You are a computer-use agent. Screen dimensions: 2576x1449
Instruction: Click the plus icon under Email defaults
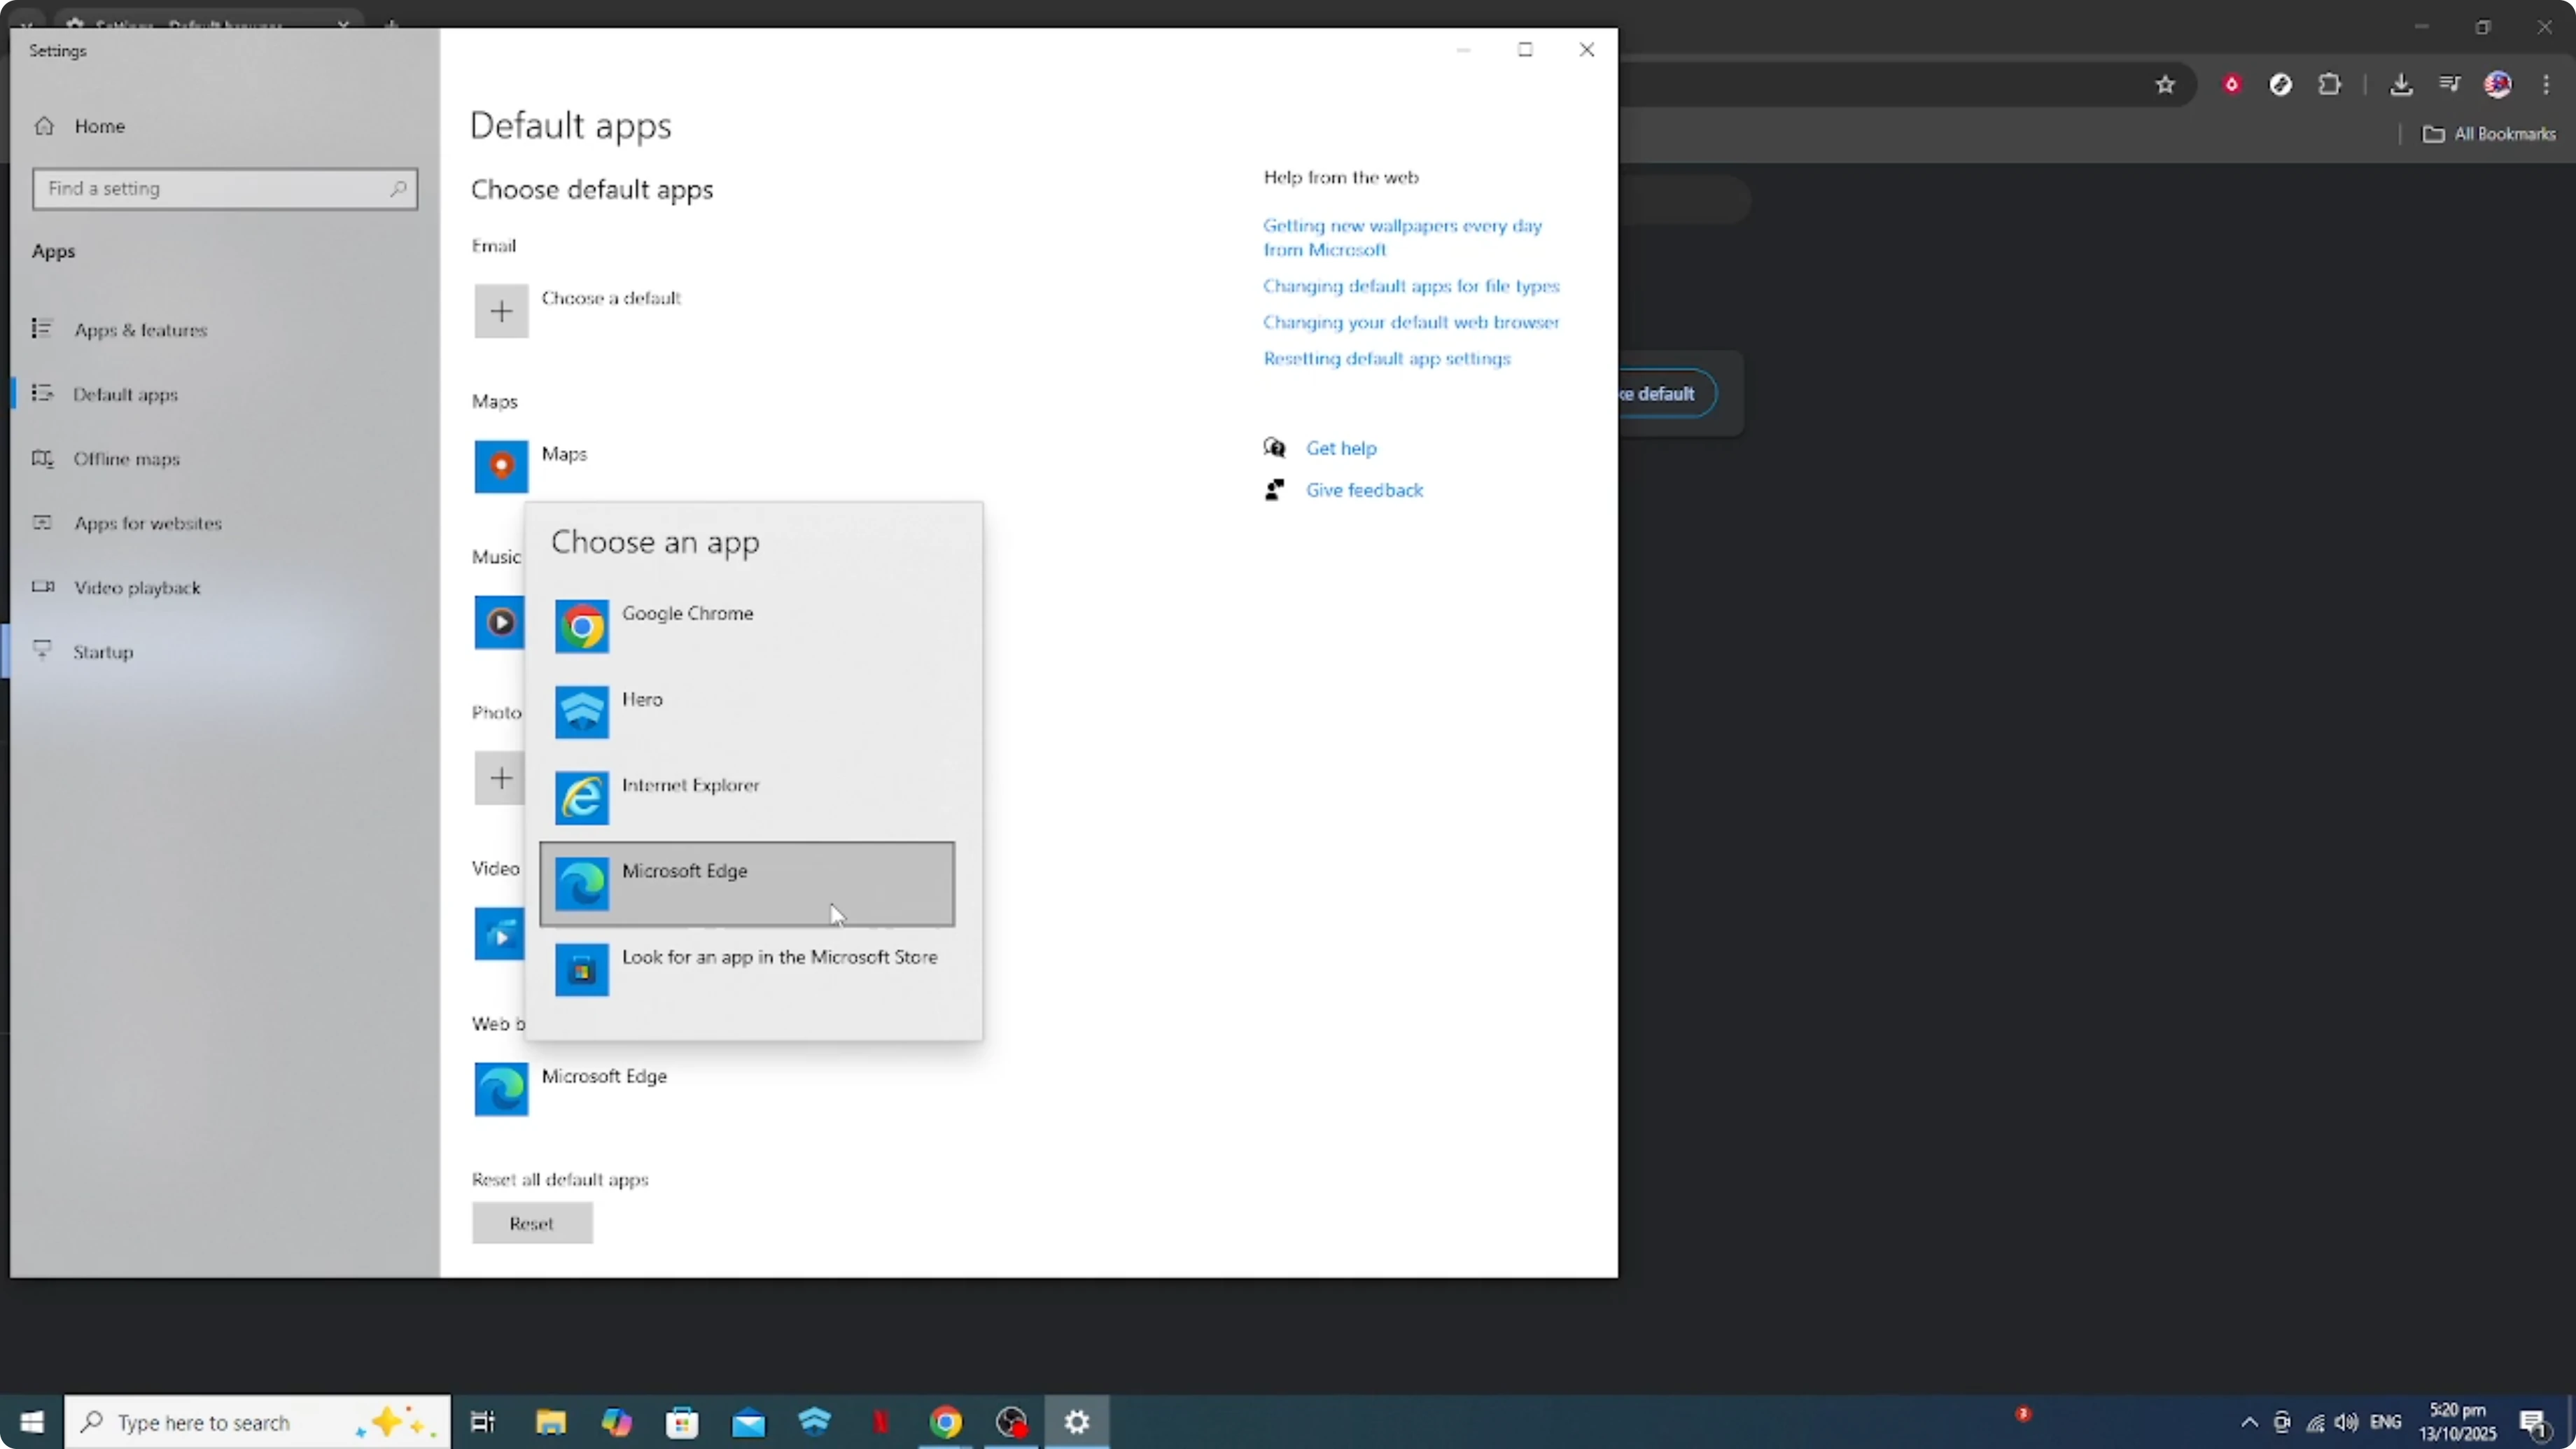pos(501,311)
